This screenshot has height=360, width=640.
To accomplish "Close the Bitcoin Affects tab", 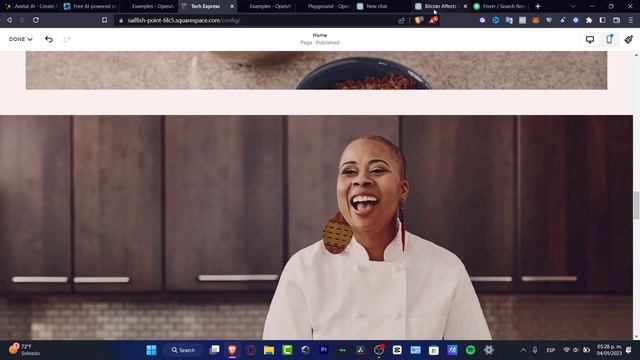I will click(x=465, y=6).
